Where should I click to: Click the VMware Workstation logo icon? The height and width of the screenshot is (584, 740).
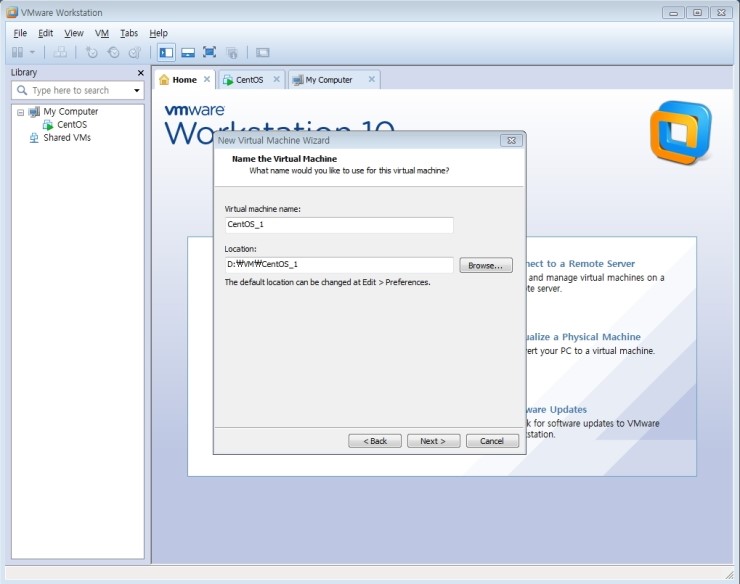pyautogui.click(x=681, y=132)
